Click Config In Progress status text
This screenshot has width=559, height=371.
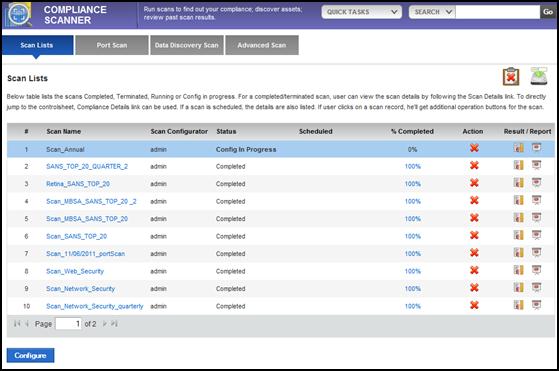(246, 149)
